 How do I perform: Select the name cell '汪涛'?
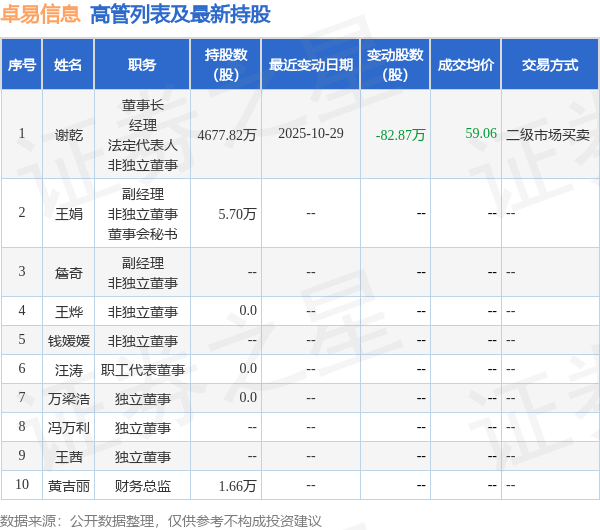coord(68,370)
